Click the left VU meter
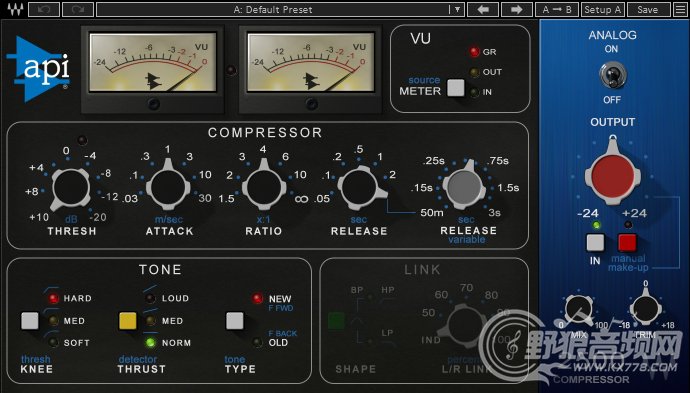The image size is (690, 393). 153,62
